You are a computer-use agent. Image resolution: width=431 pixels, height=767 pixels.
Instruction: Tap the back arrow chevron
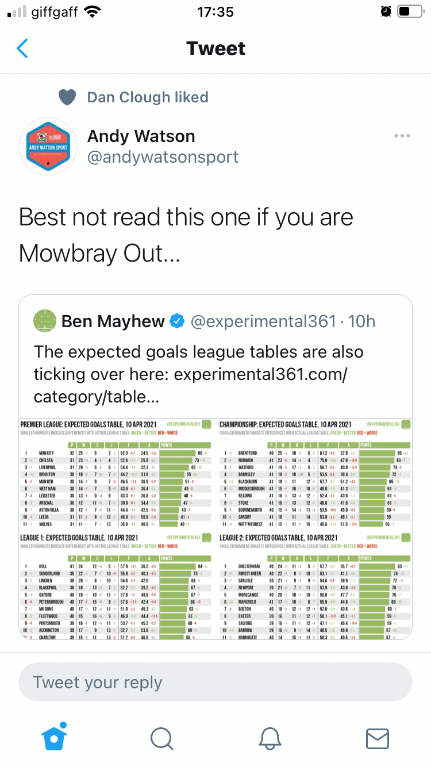coord(23,48)
